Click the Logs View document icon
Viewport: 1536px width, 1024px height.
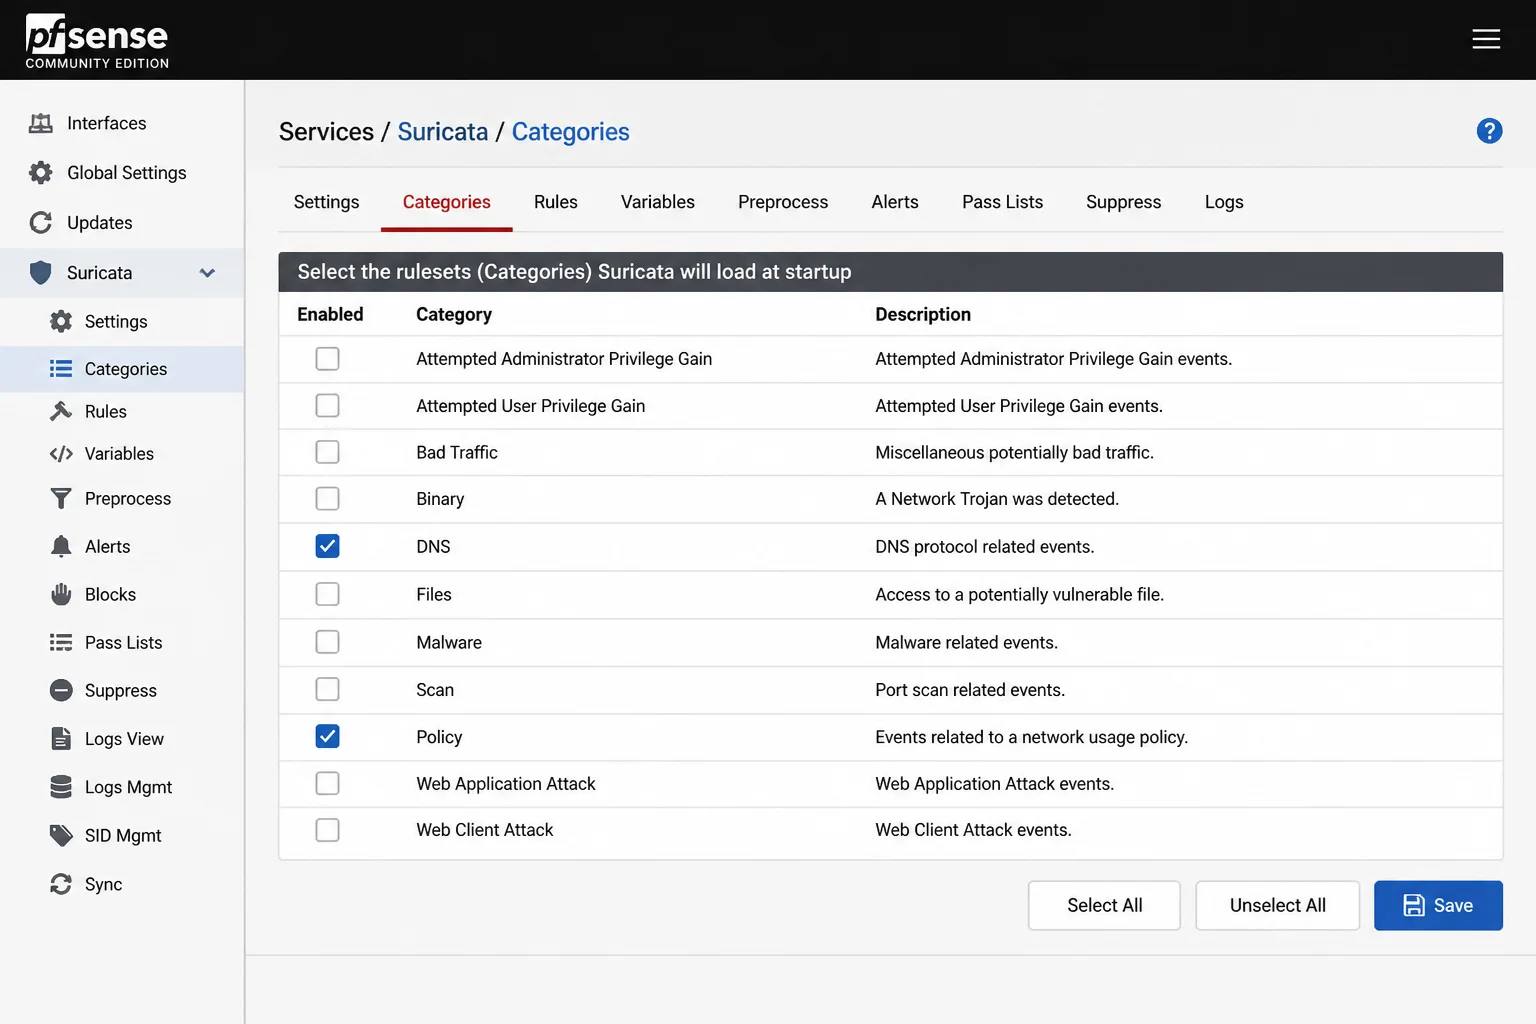pos(61,738)
